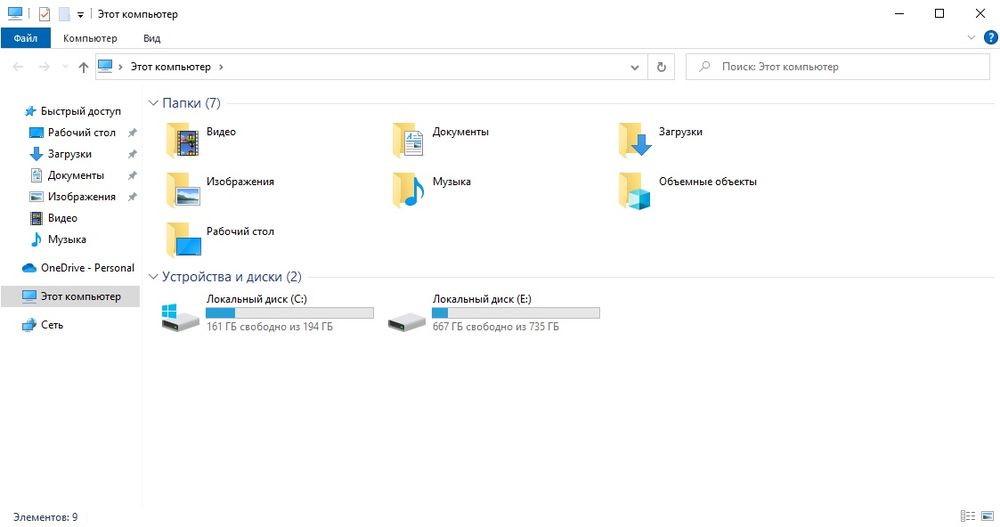Viewport: 1000px width, 527px height.
Task: Select the Локальный диск (C:) drive icon
Action: 180,317
